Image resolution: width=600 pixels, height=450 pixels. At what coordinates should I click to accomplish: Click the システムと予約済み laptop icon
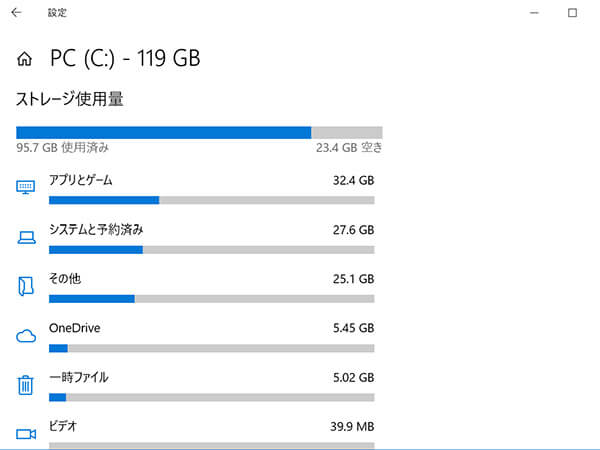point(26,237)
